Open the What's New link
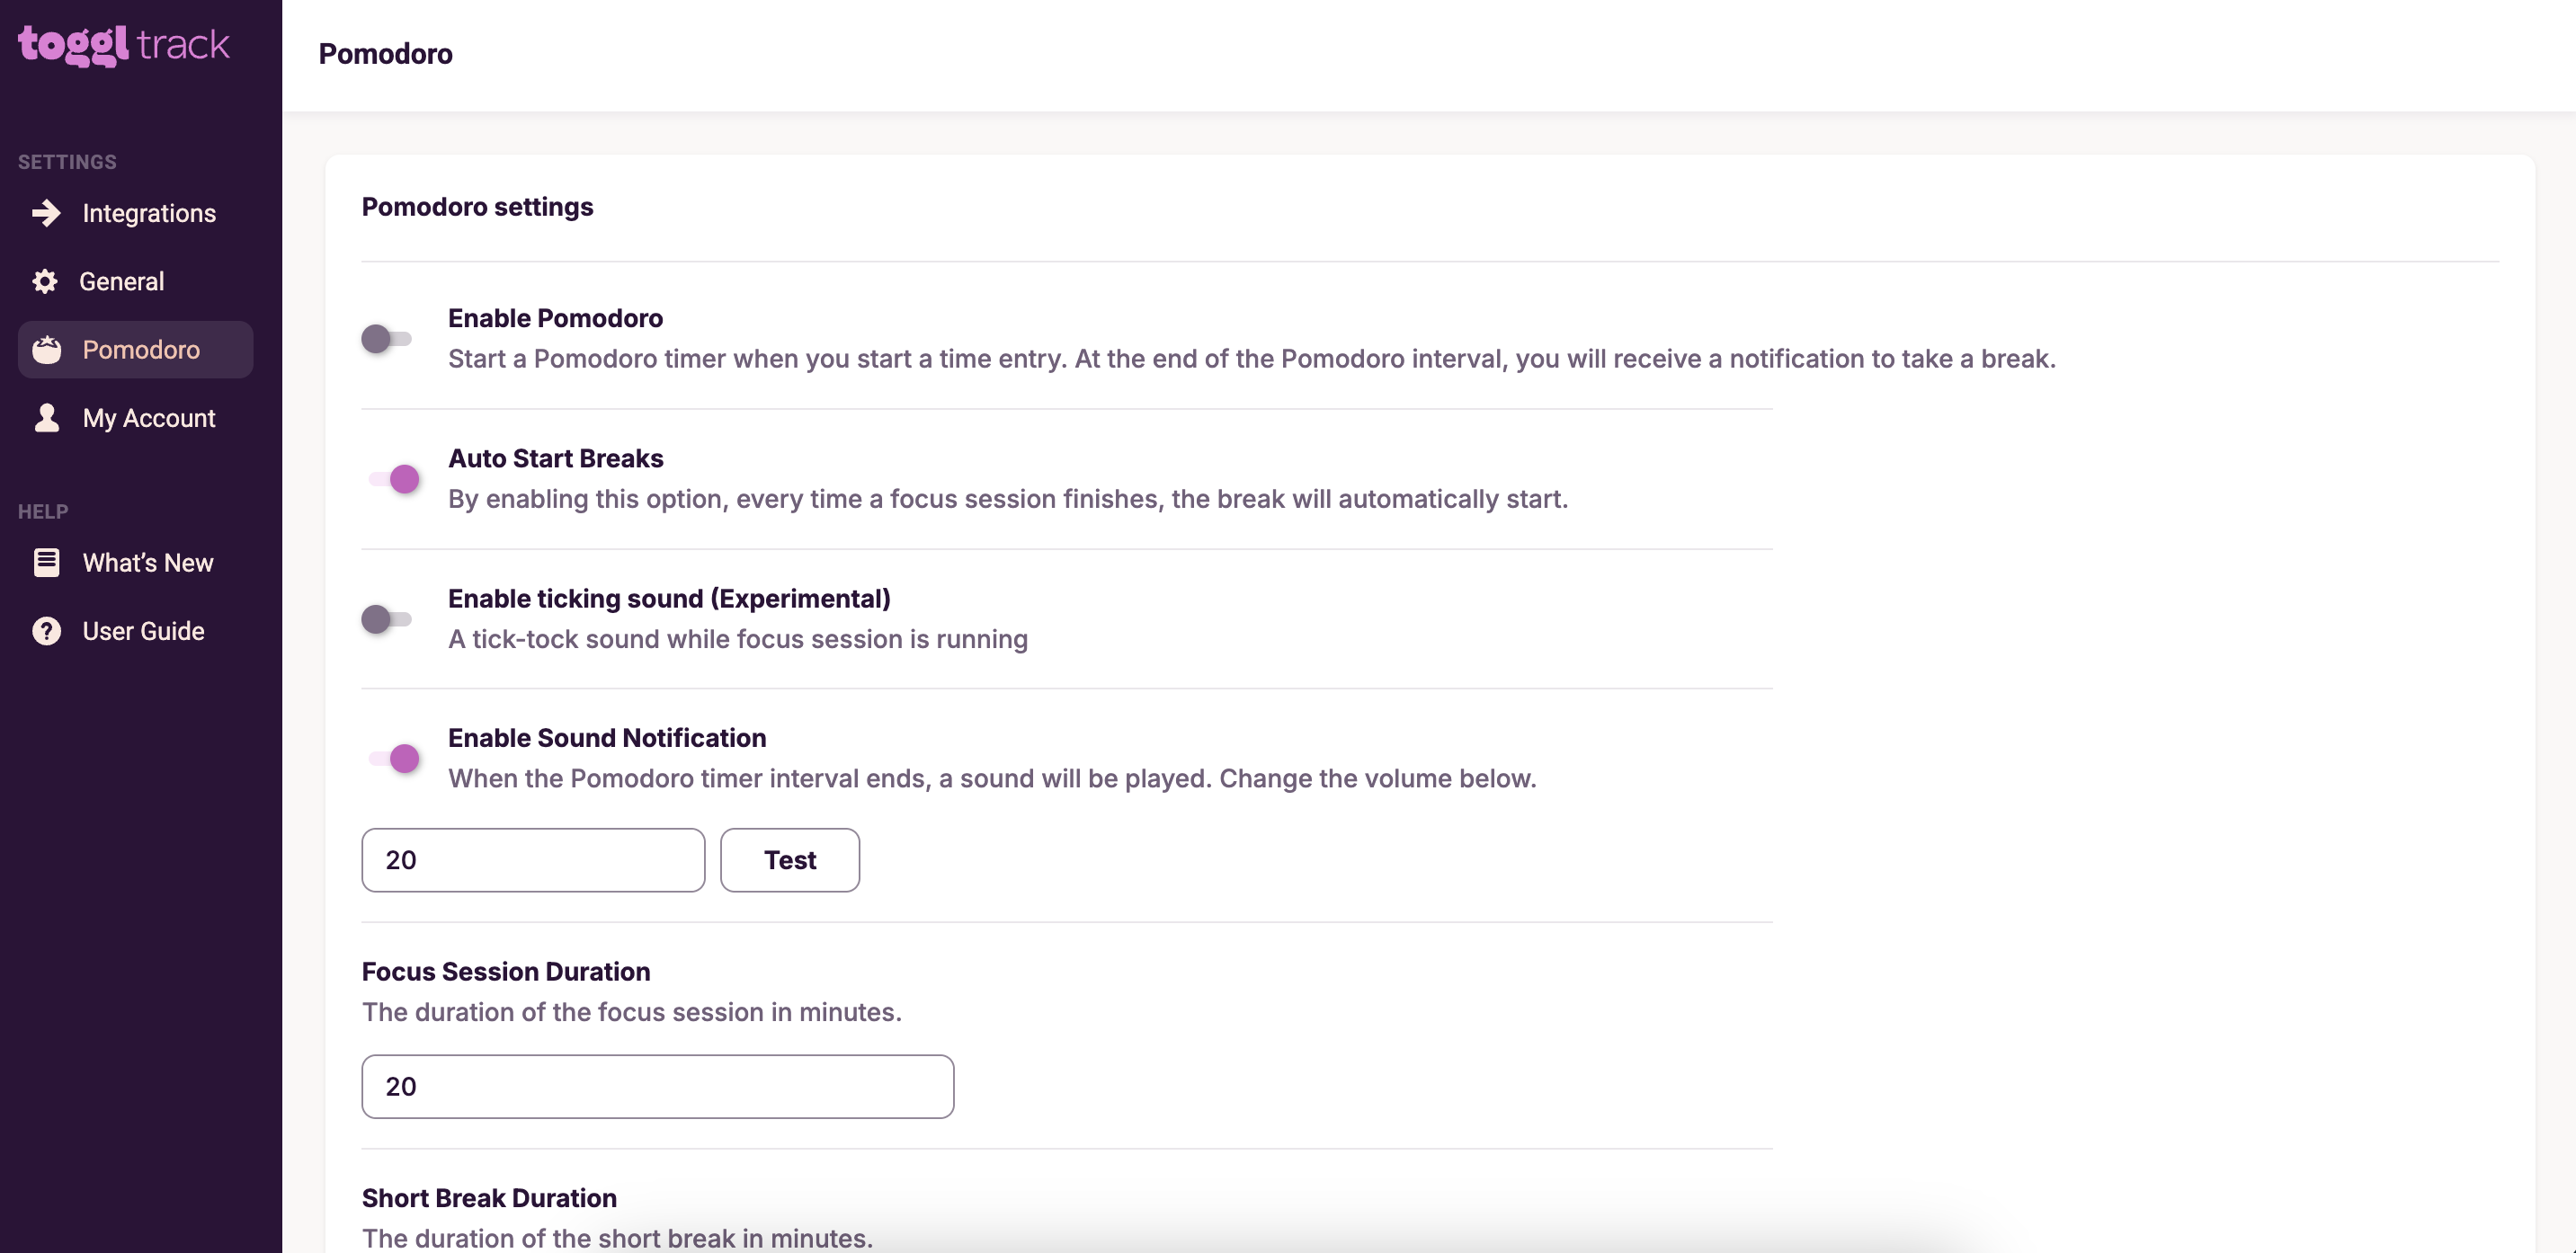Screen dimensions: 2576x1253 [x=148, y=563]
